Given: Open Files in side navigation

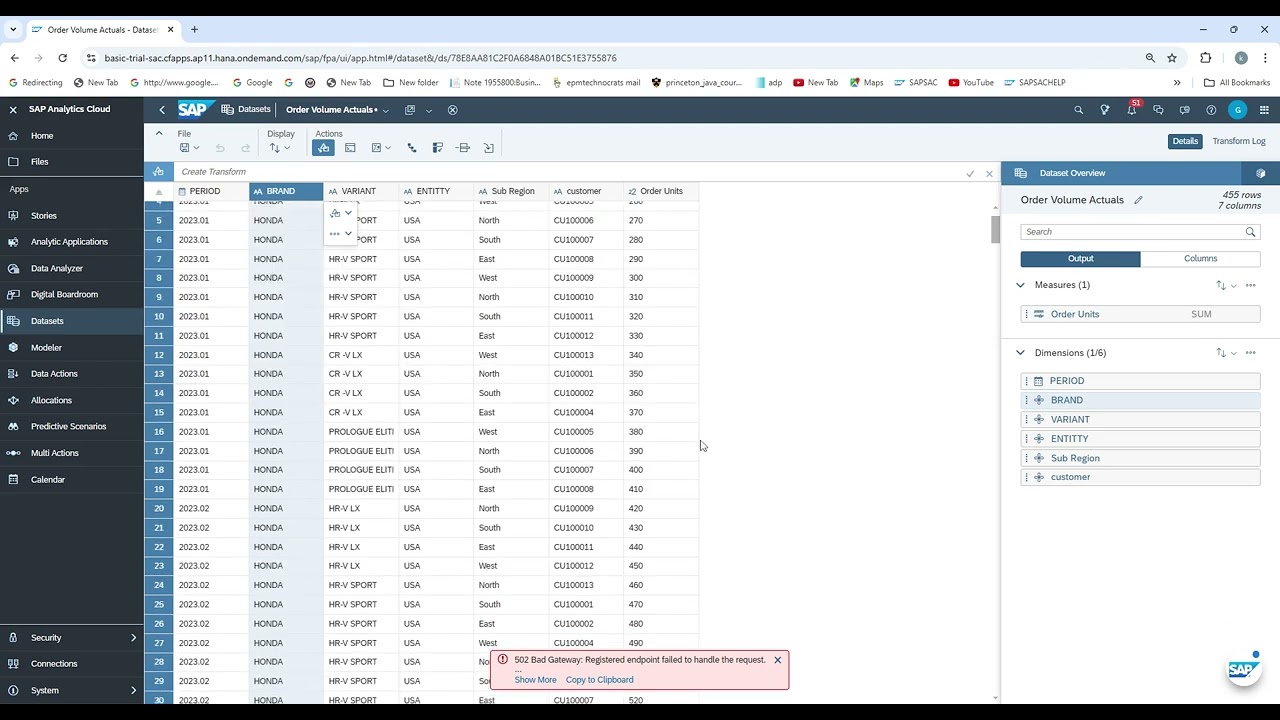Looking at the screenshot, I should 72,162.
